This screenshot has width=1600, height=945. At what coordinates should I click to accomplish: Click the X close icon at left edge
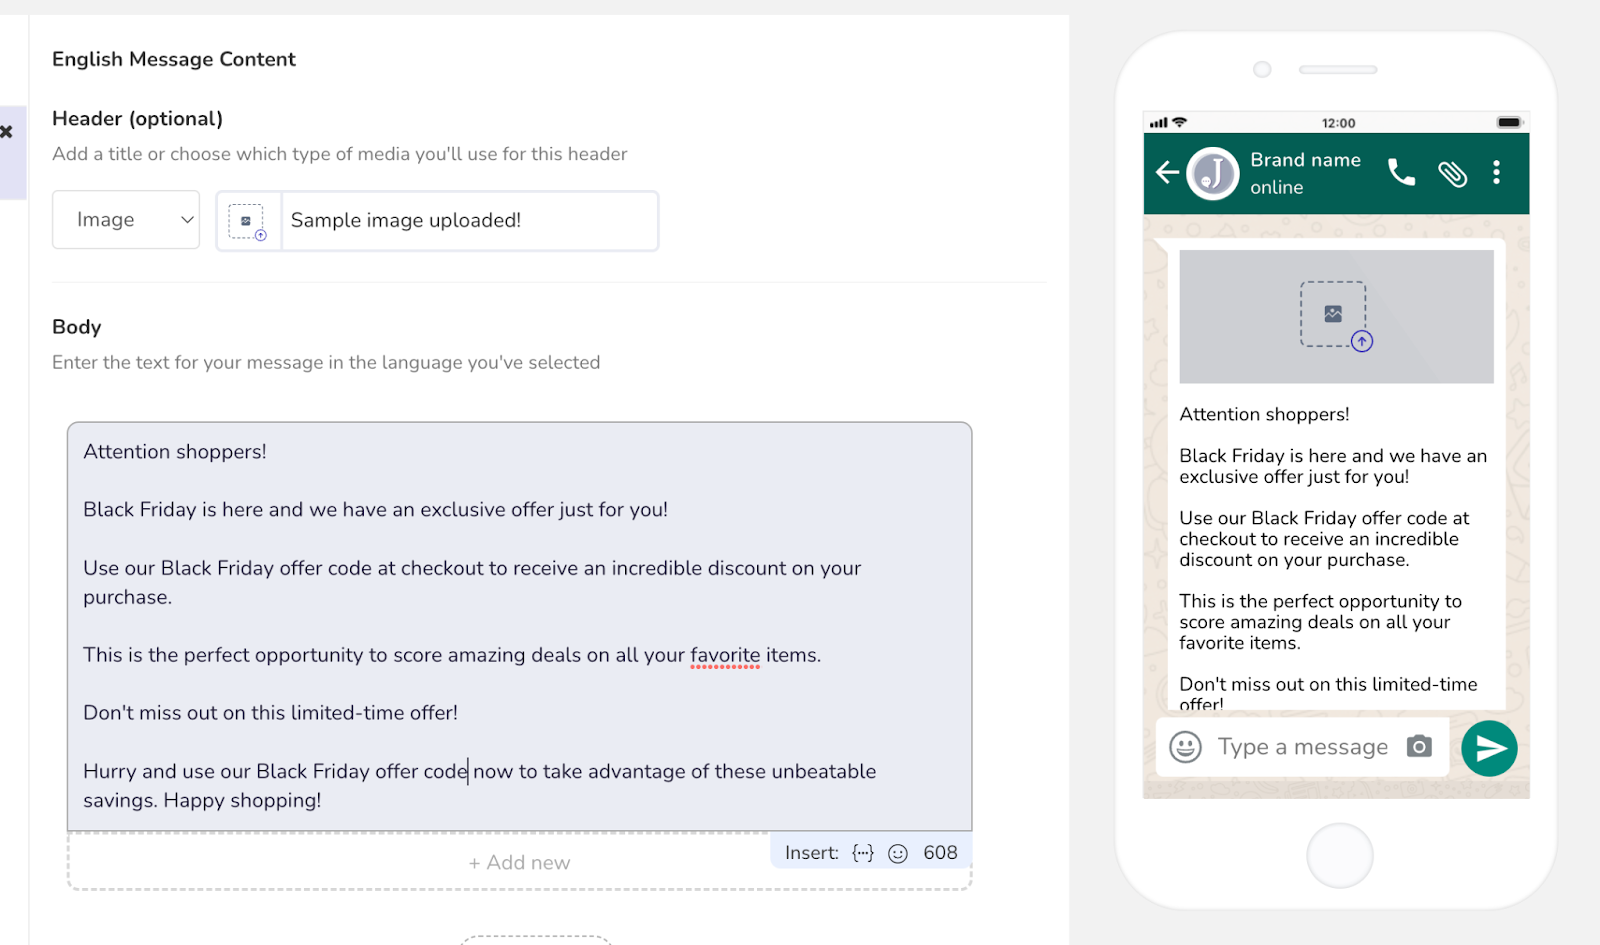point(6,132)
